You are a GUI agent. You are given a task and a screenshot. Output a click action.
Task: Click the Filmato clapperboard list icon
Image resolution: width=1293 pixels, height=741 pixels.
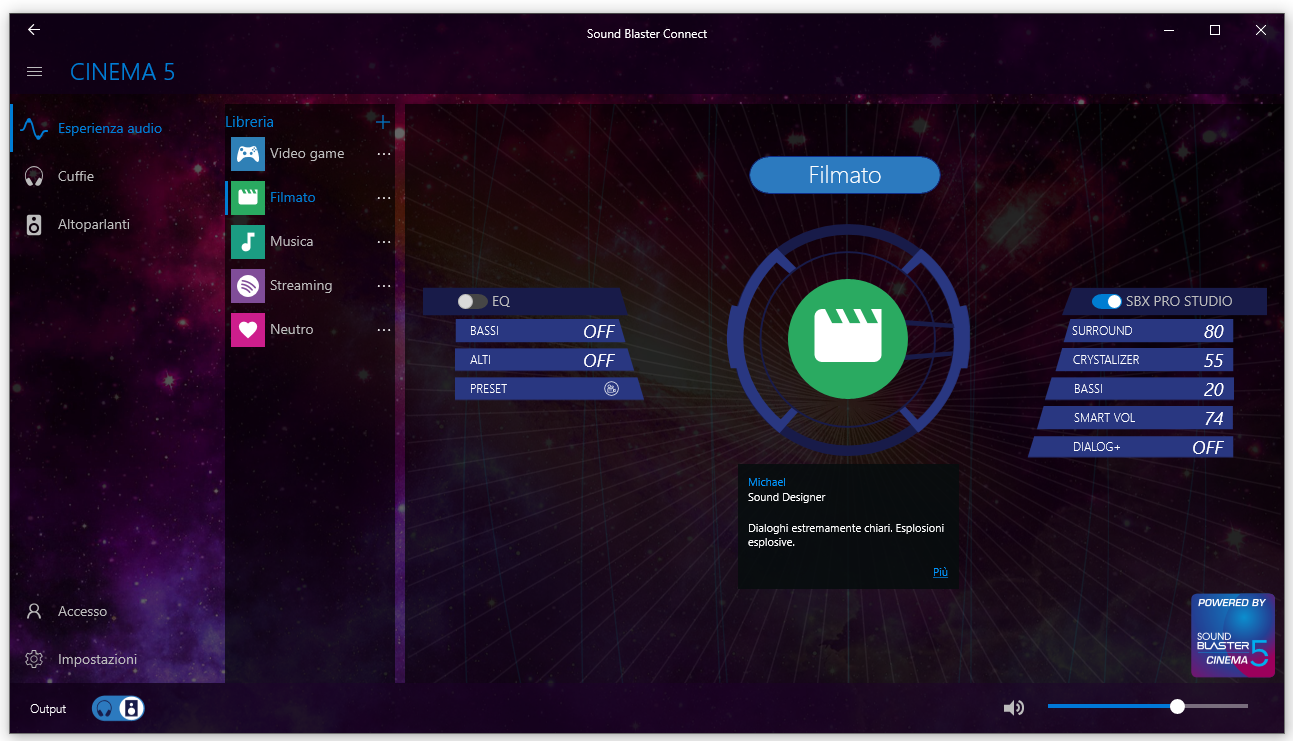coord(248,198)
